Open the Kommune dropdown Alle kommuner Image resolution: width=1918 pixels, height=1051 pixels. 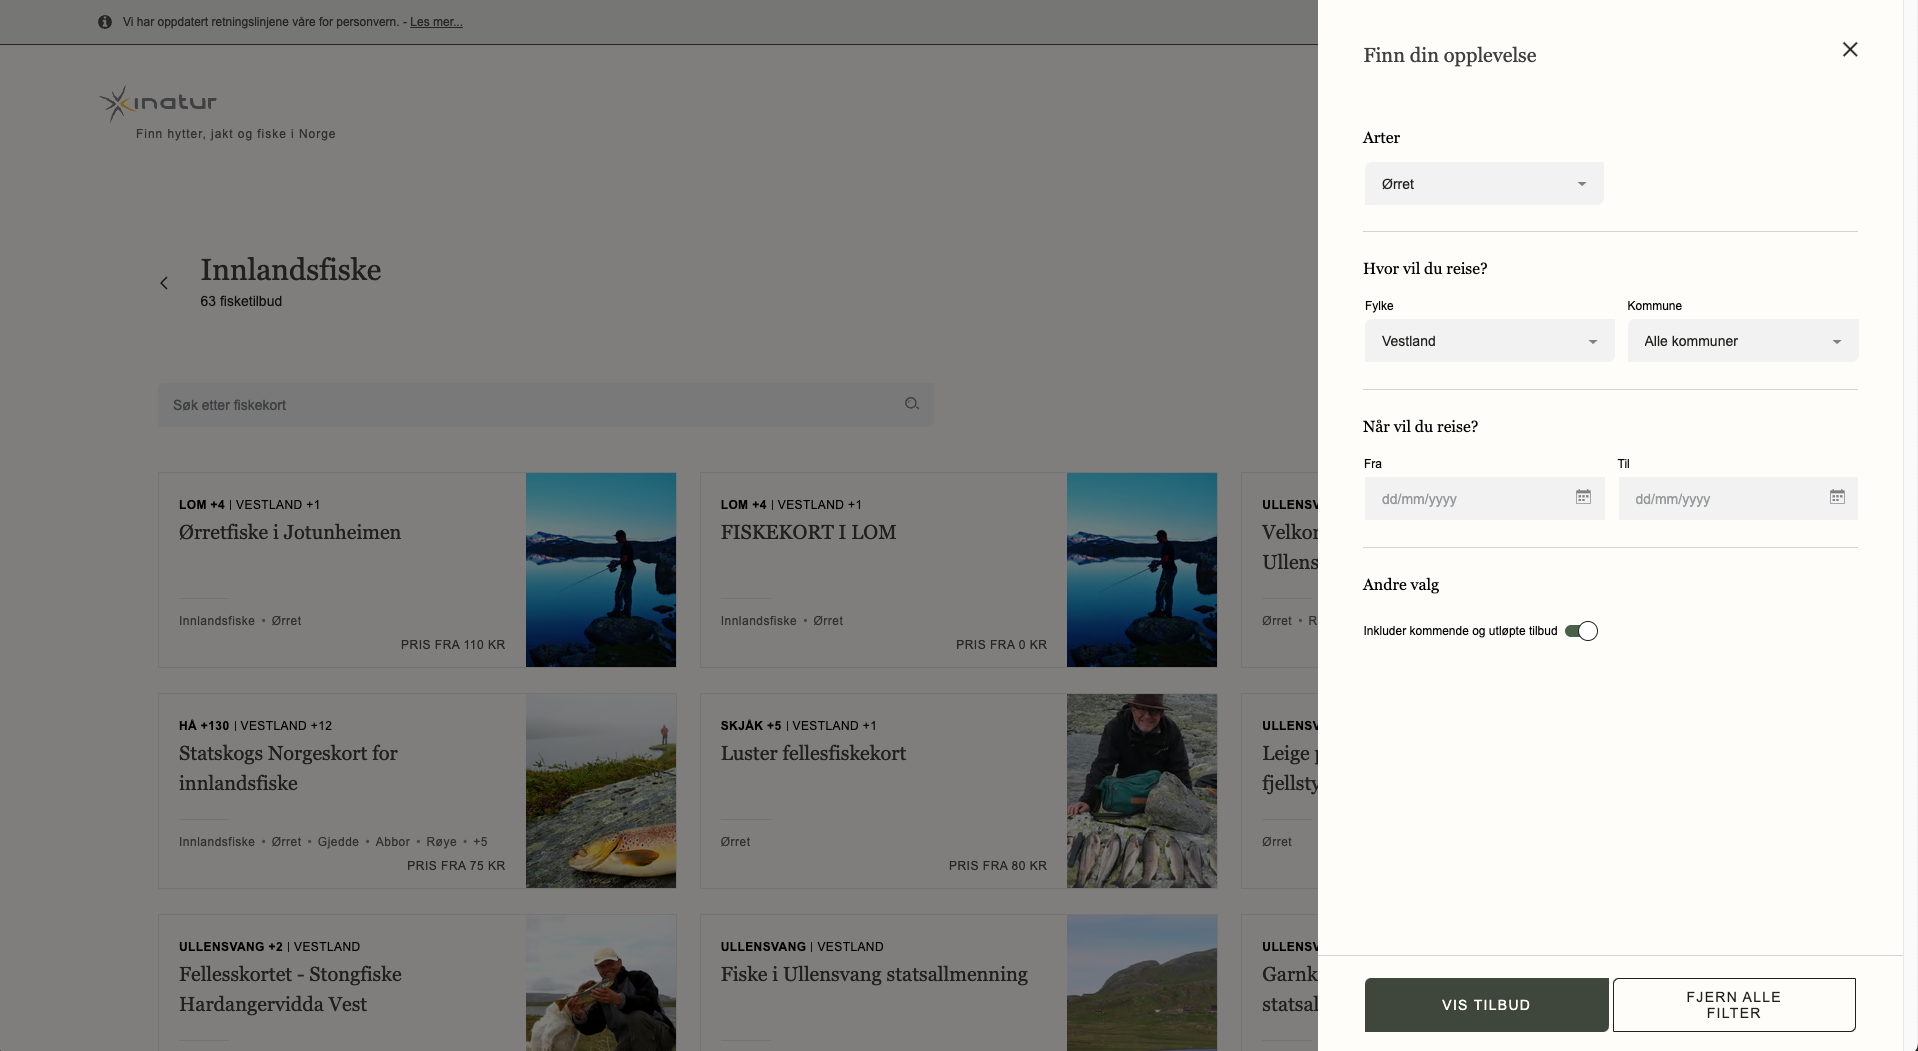pyautogui.click(x=1743, y=341)
